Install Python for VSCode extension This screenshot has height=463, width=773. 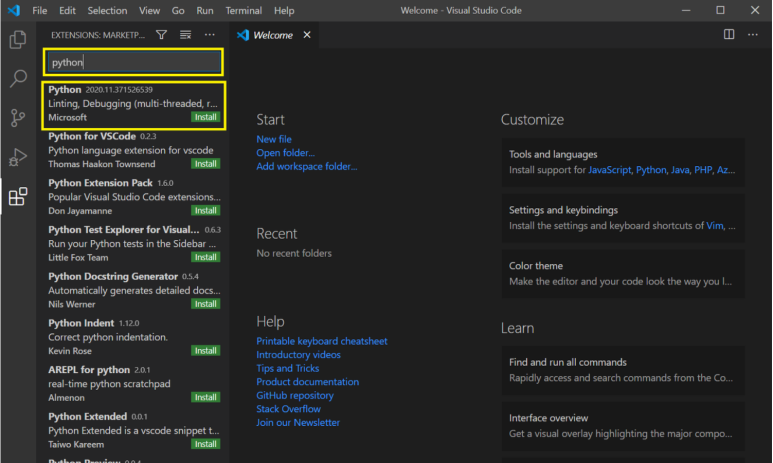point(205,164)
